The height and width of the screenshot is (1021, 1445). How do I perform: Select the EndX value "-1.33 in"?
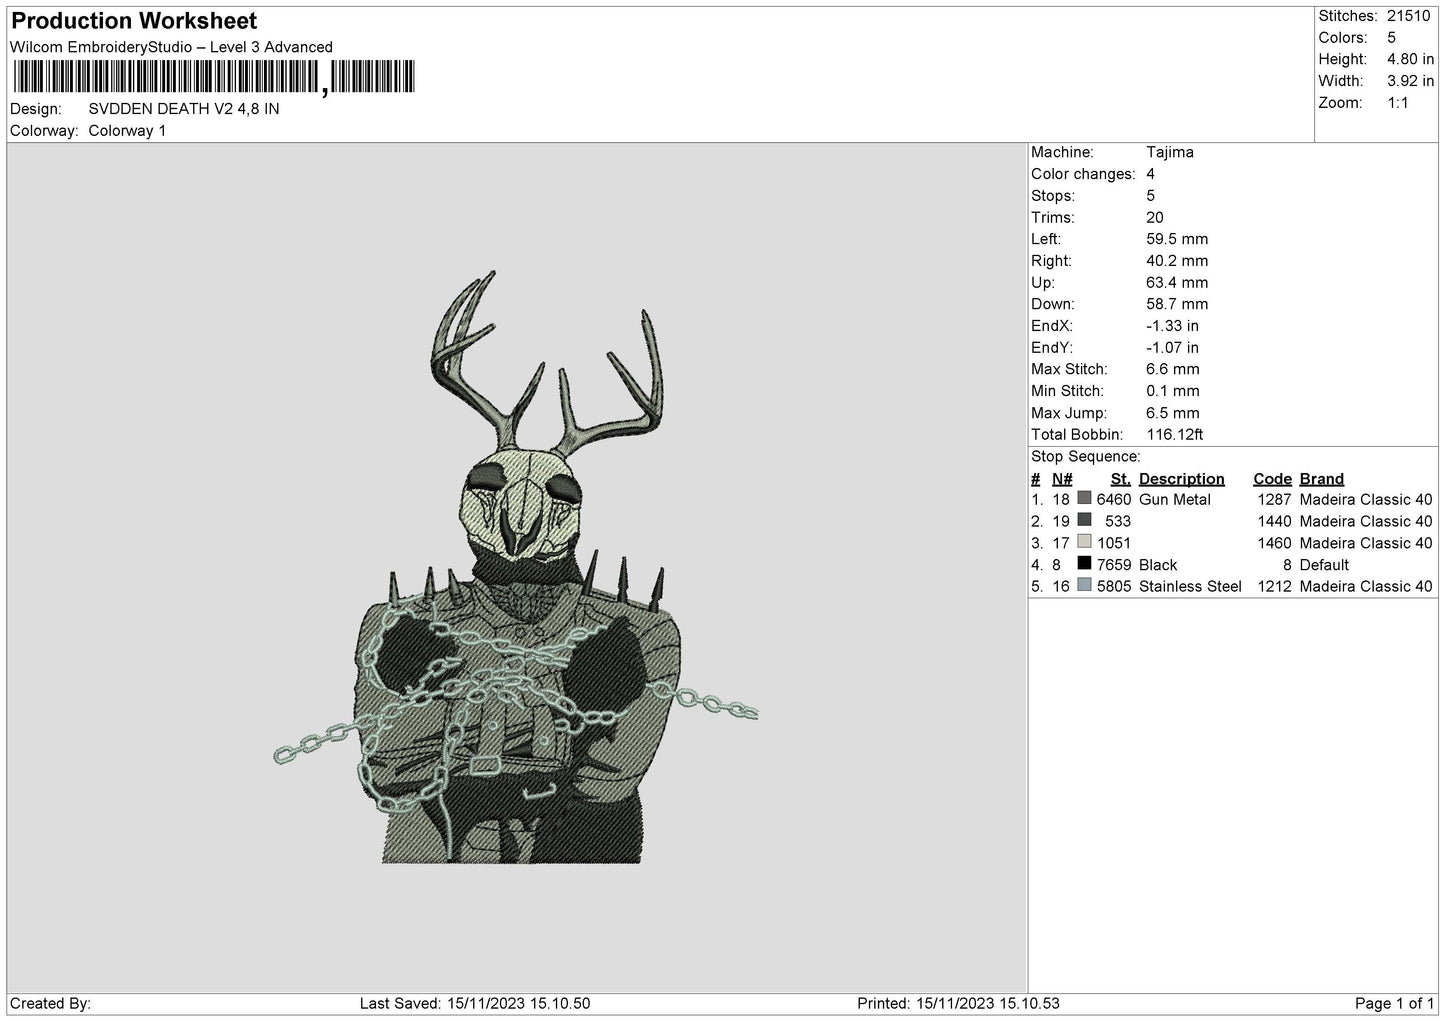[1173, 326]
